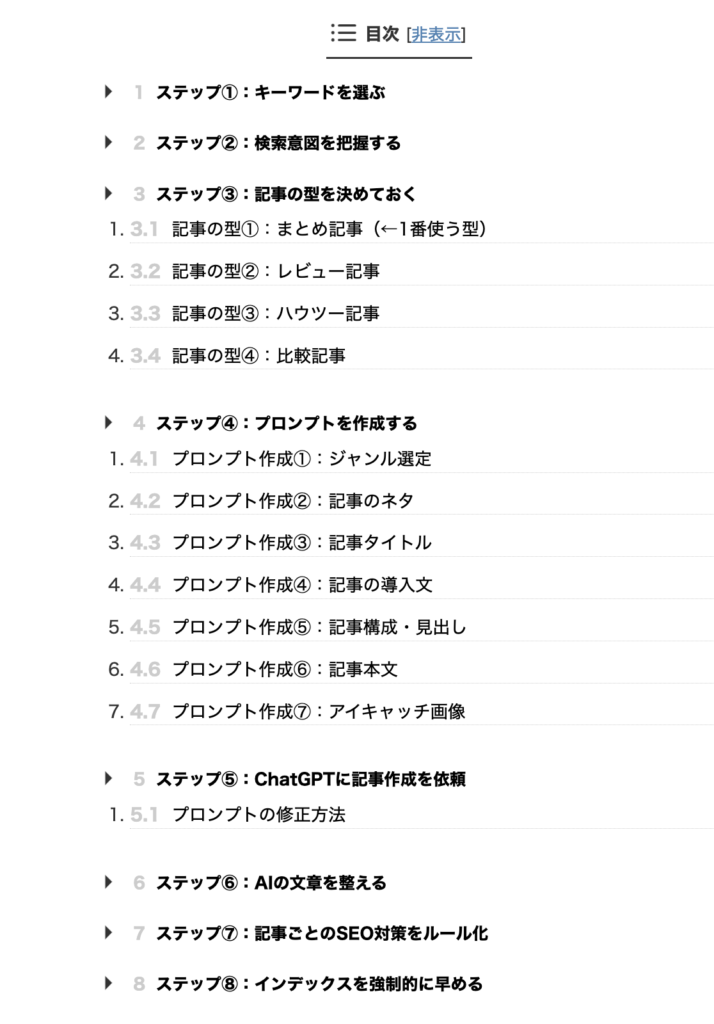This screenshot has width=714, height=1024.
Task: Click the triangle beside ステップ①：キーワードを選ぶ
Action: pos(108,91)
